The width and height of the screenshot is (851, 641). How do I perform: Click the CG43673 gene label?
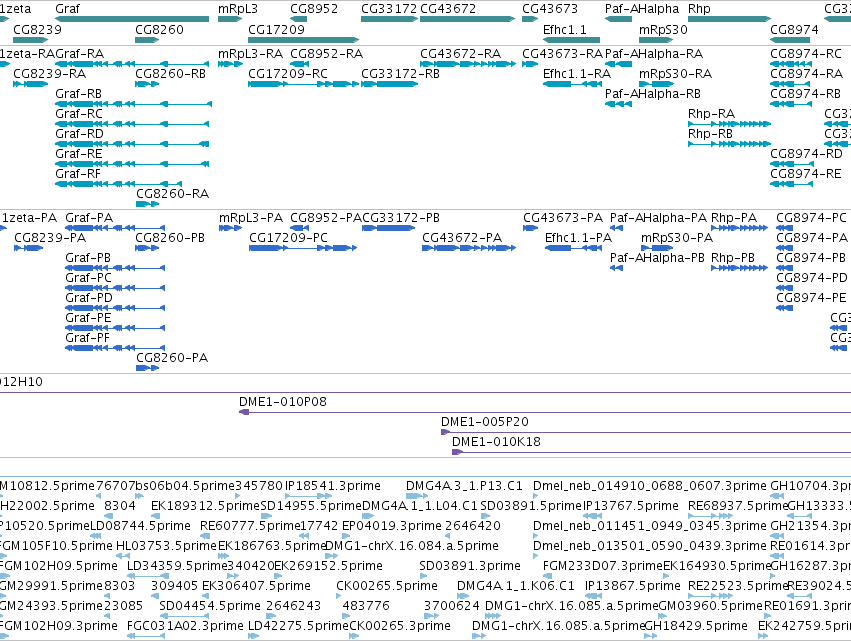(550, 9)
